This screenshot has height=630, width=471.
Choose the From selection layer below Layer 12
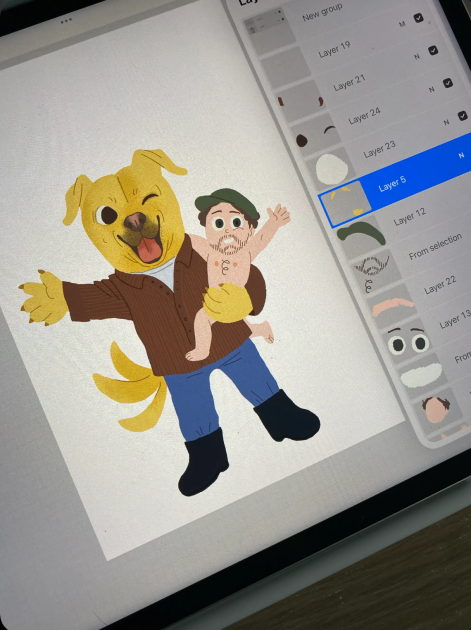pyautogui.click(x=435, y=247)
